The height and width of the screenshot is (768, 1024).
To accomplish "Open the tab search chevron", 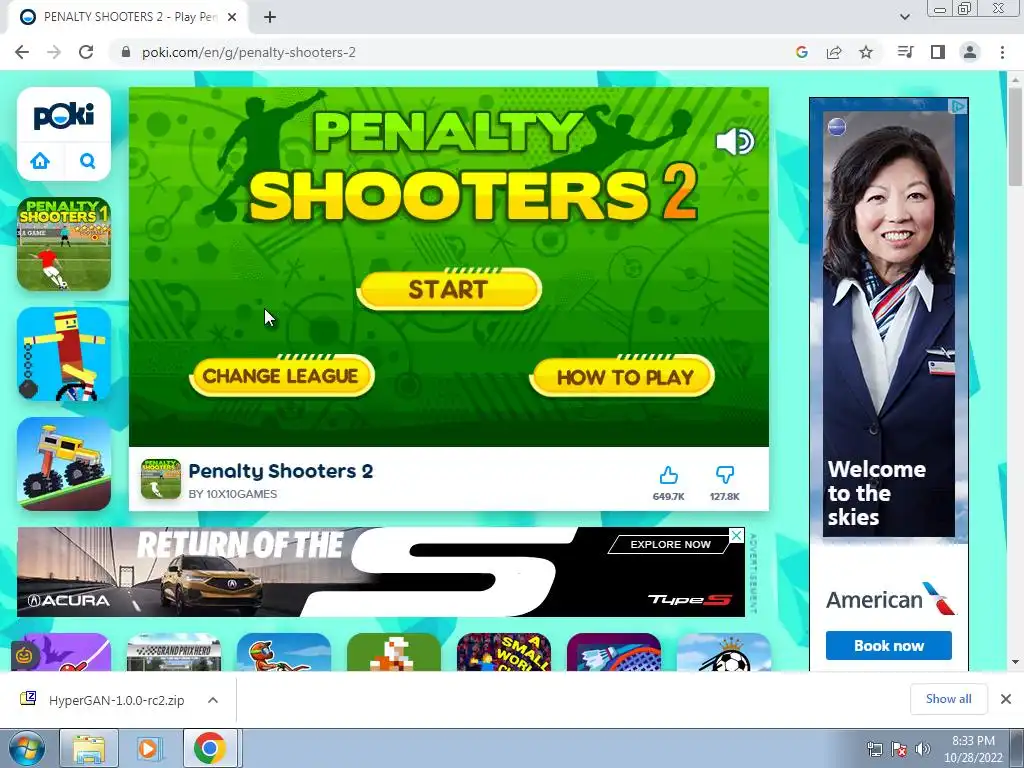I will point(904,17).
